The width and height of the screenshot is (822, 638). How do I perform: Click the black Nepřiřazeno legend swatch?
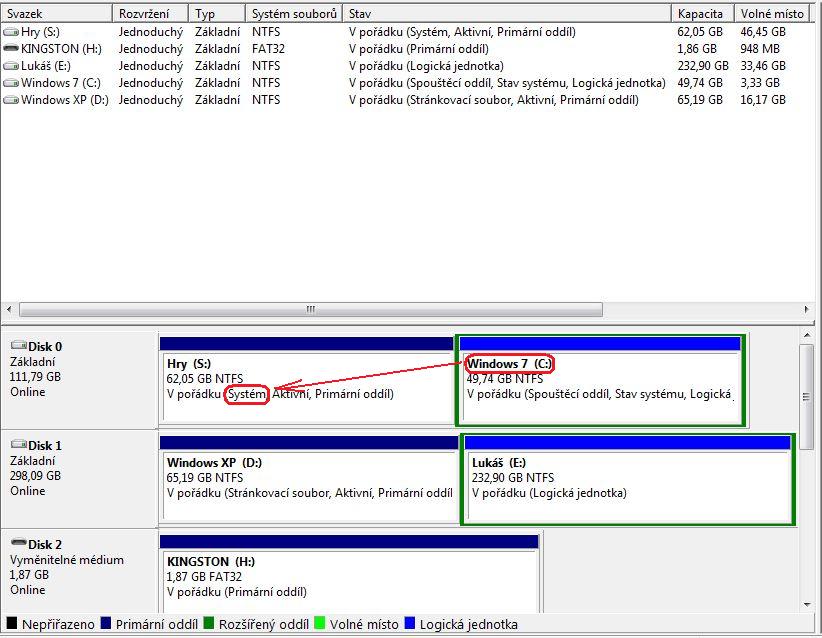tap(12, 623)
